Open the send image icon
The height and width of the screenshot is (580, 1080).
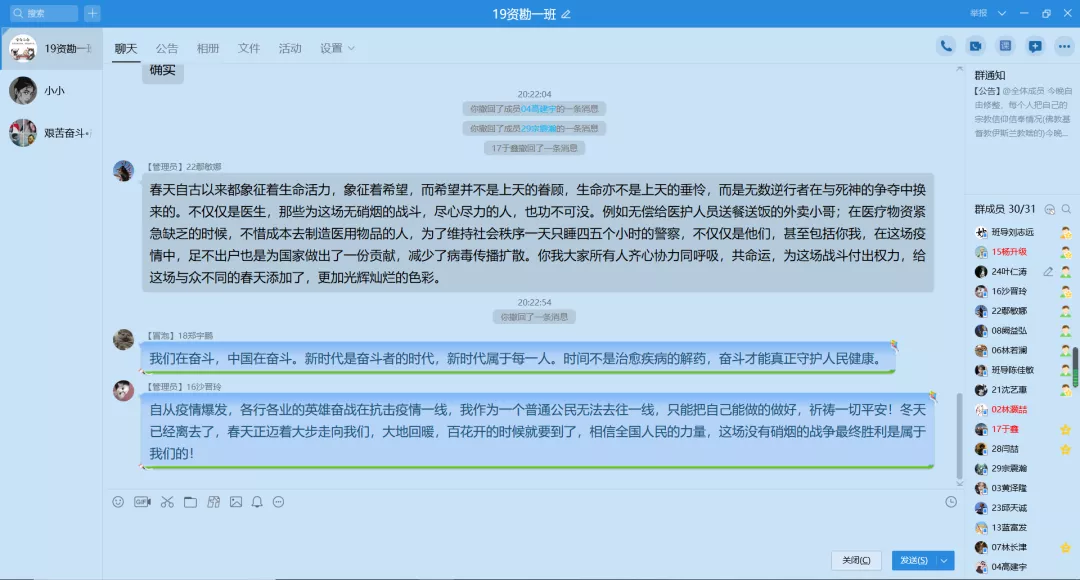tap(236, 502)
